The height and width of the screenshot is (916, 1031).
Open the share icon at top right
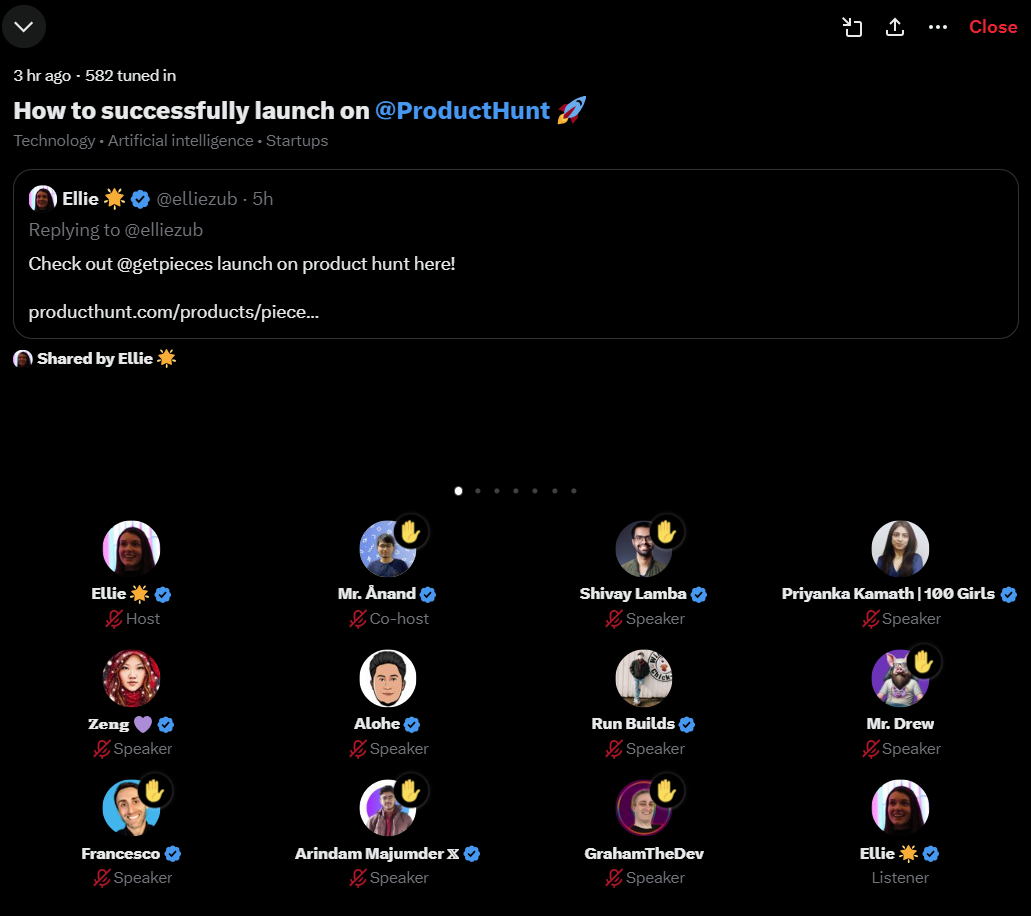(895, 27)
